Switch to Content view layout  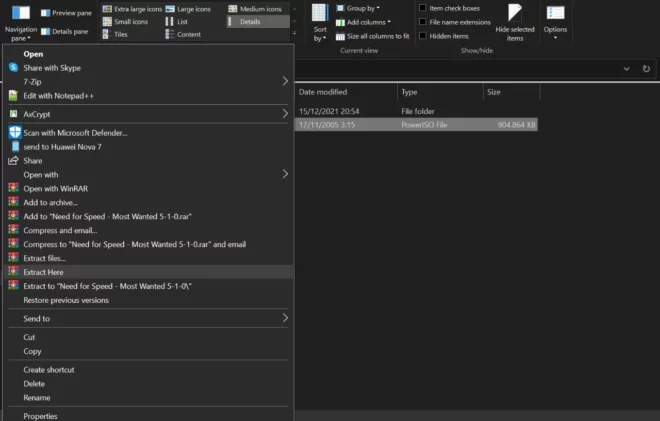point(183,34)
